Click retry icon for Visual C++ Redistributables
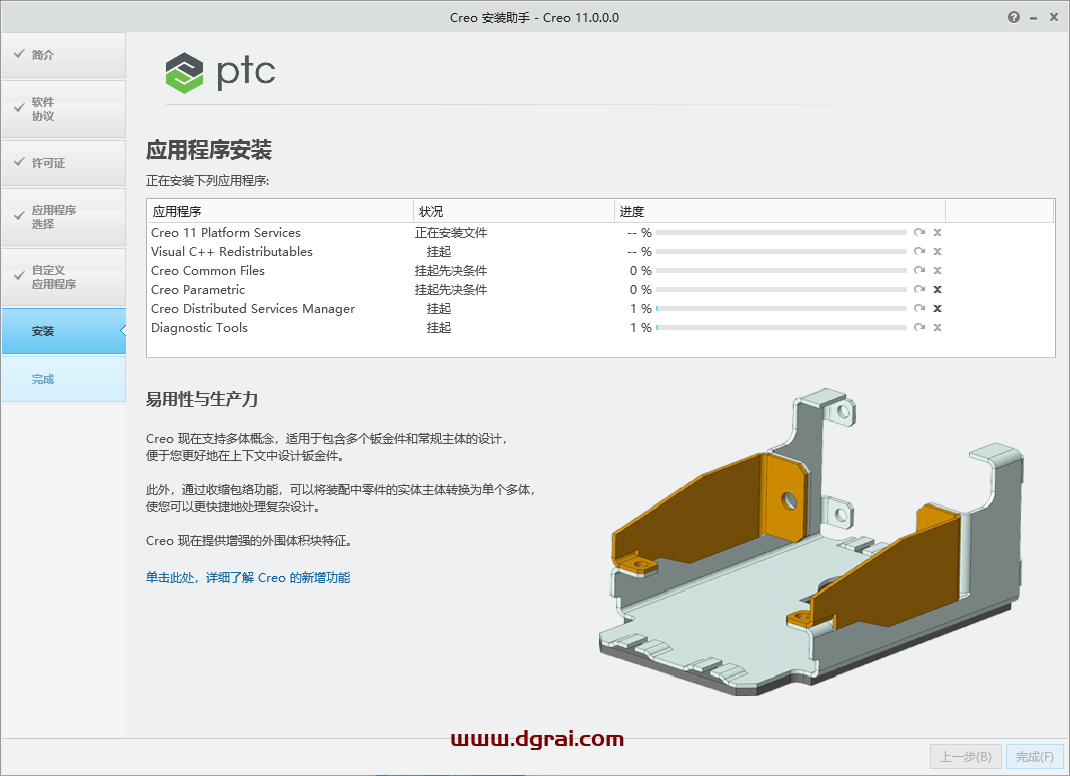This screenshot has width=1070, height=776. coord(919,252)
